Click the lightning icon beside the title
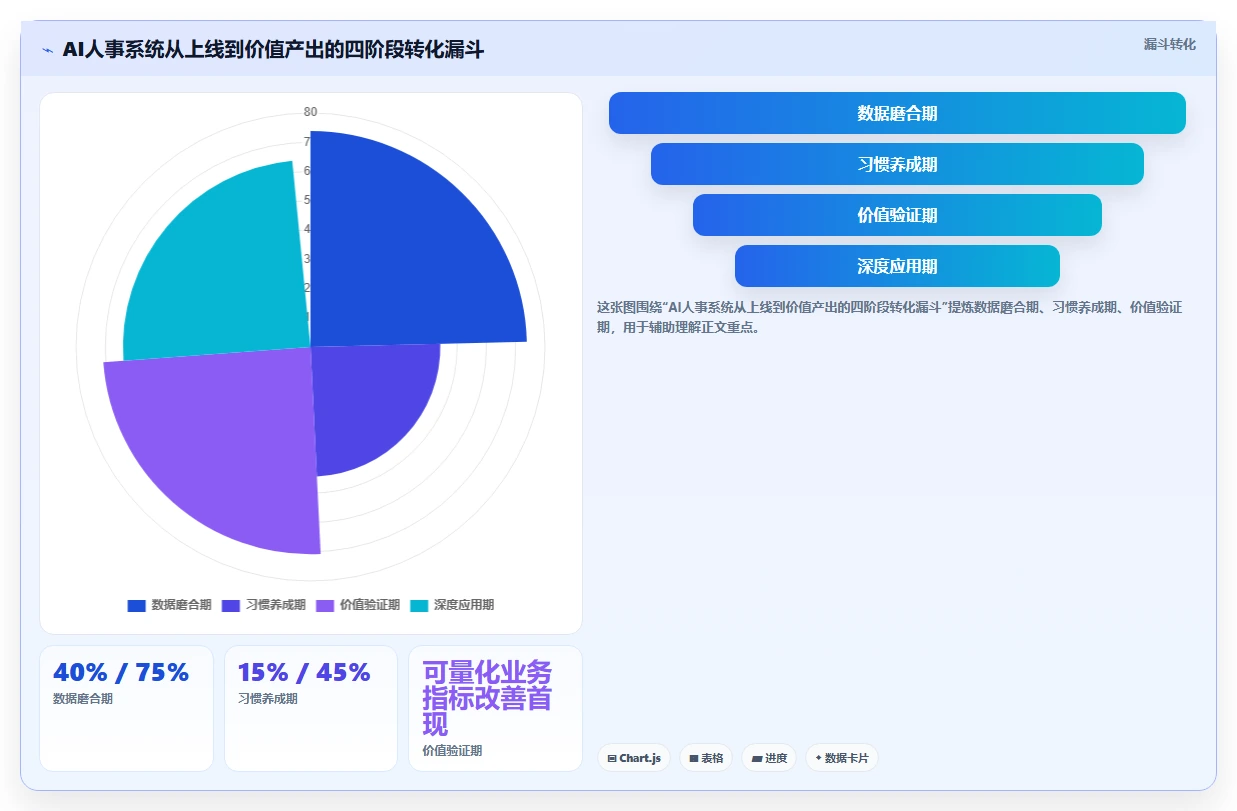The height and width of the screenshot is (811, 1237). point(47,50)
